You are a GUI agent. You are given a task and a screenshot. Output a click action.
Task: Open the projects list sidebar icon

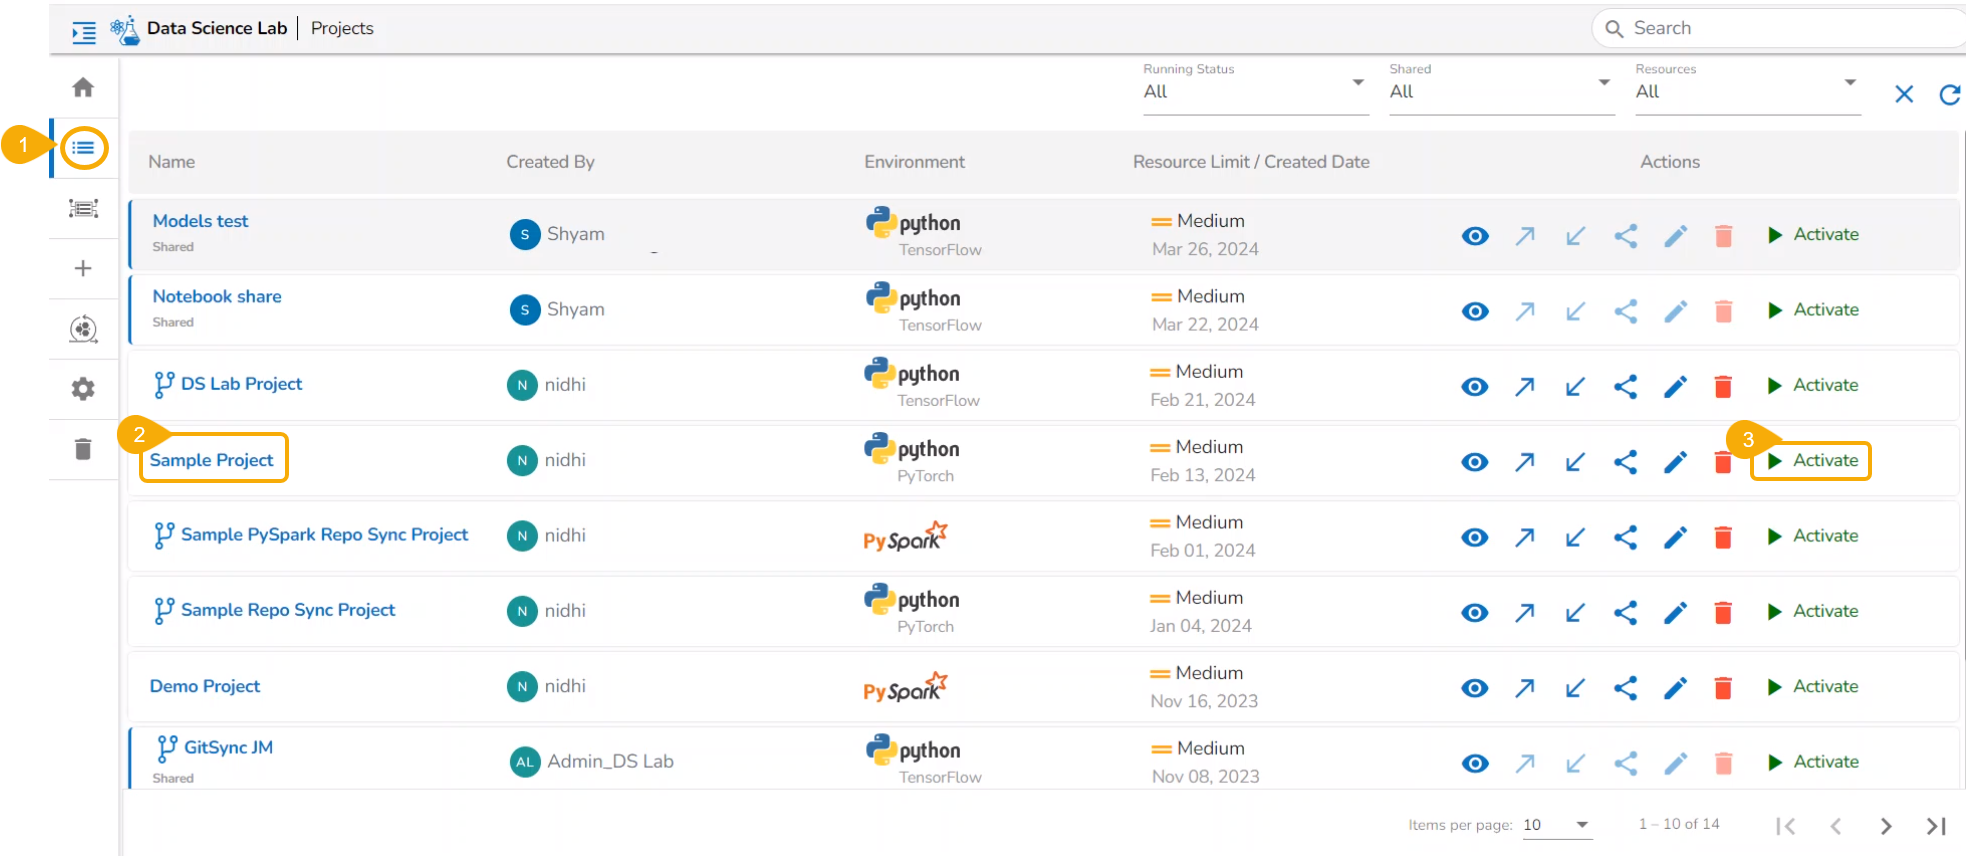point(83,148)
